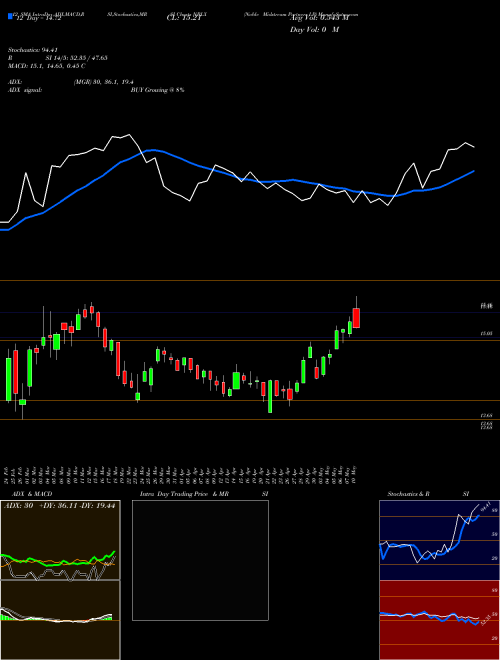Click the 'Avg Vol: 0.343 M' text
Viewport: 500px width, 660px height.
pyautogui.click(x=319, y=18)
